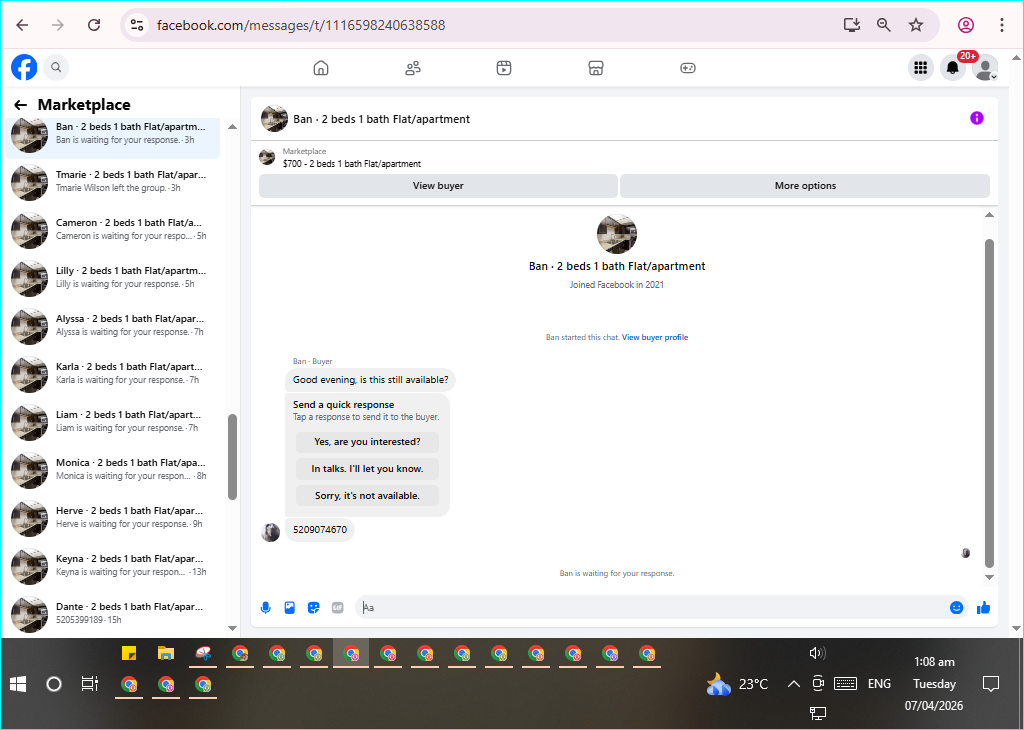Open the Monica conversation in the list
This screenshot has width=1024, height=730.
112,470
